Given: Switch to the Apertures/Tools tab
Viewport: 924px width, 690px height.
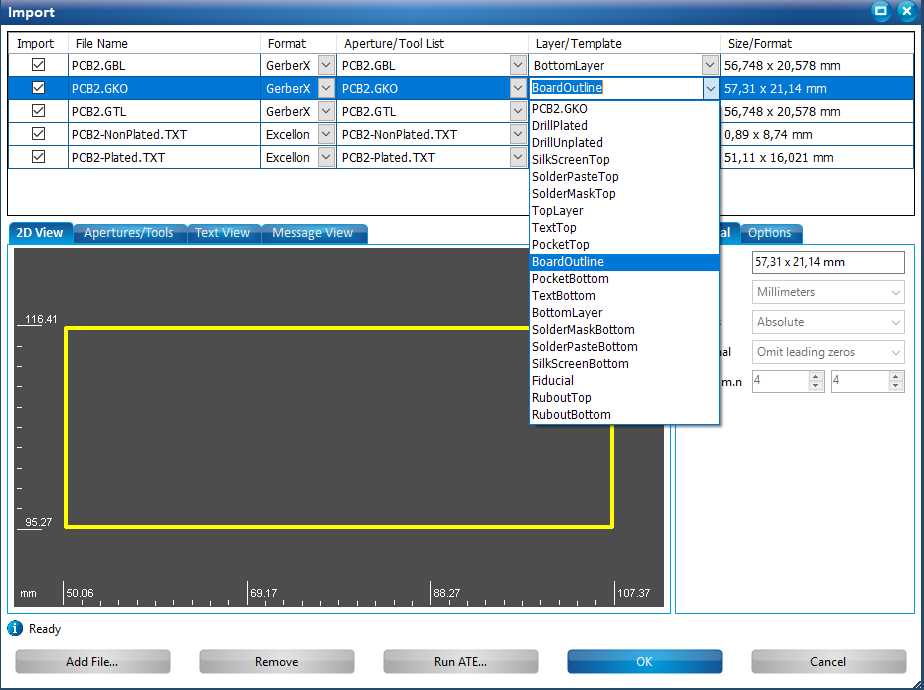Looking at the screenshot, I should [128, 233].
